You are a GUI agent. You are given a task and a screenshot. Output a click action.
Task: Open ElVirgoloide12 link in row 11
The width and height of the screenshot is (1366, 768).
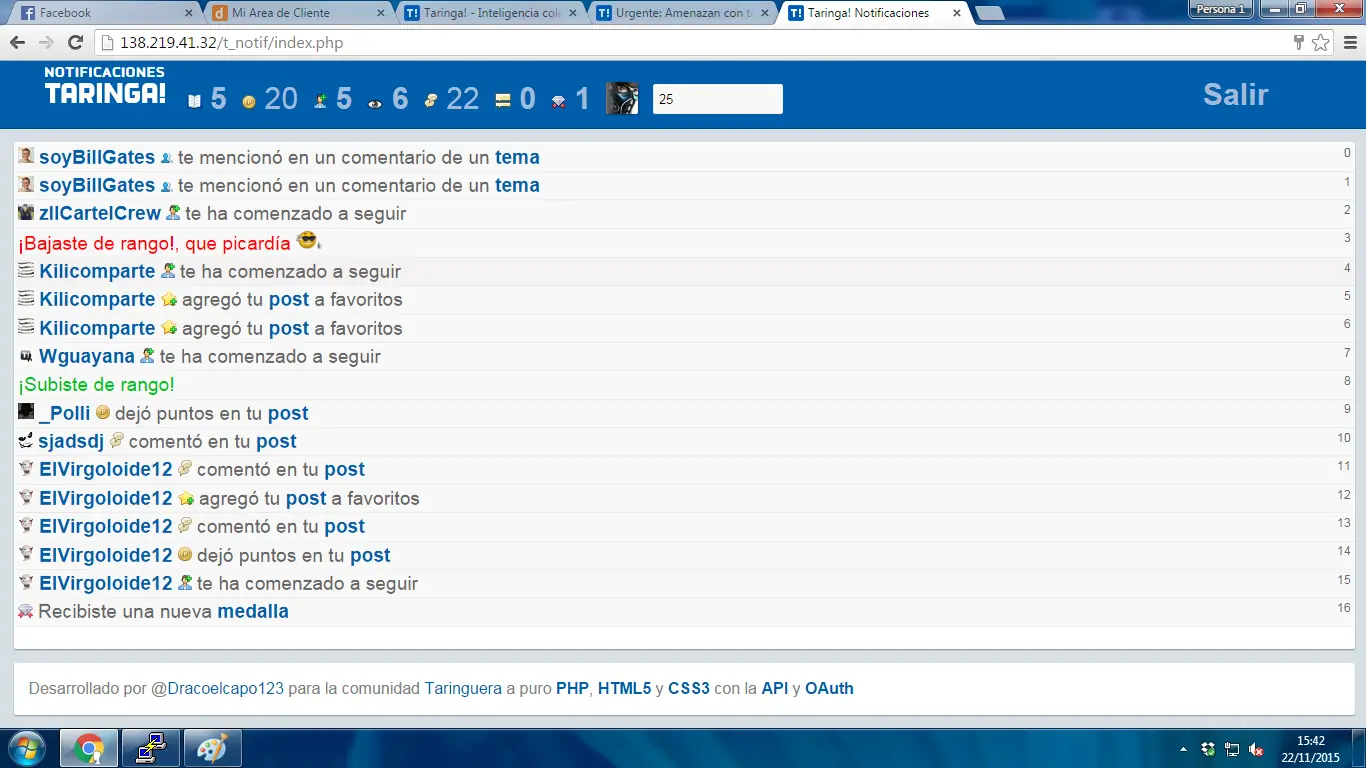(106, 469)
